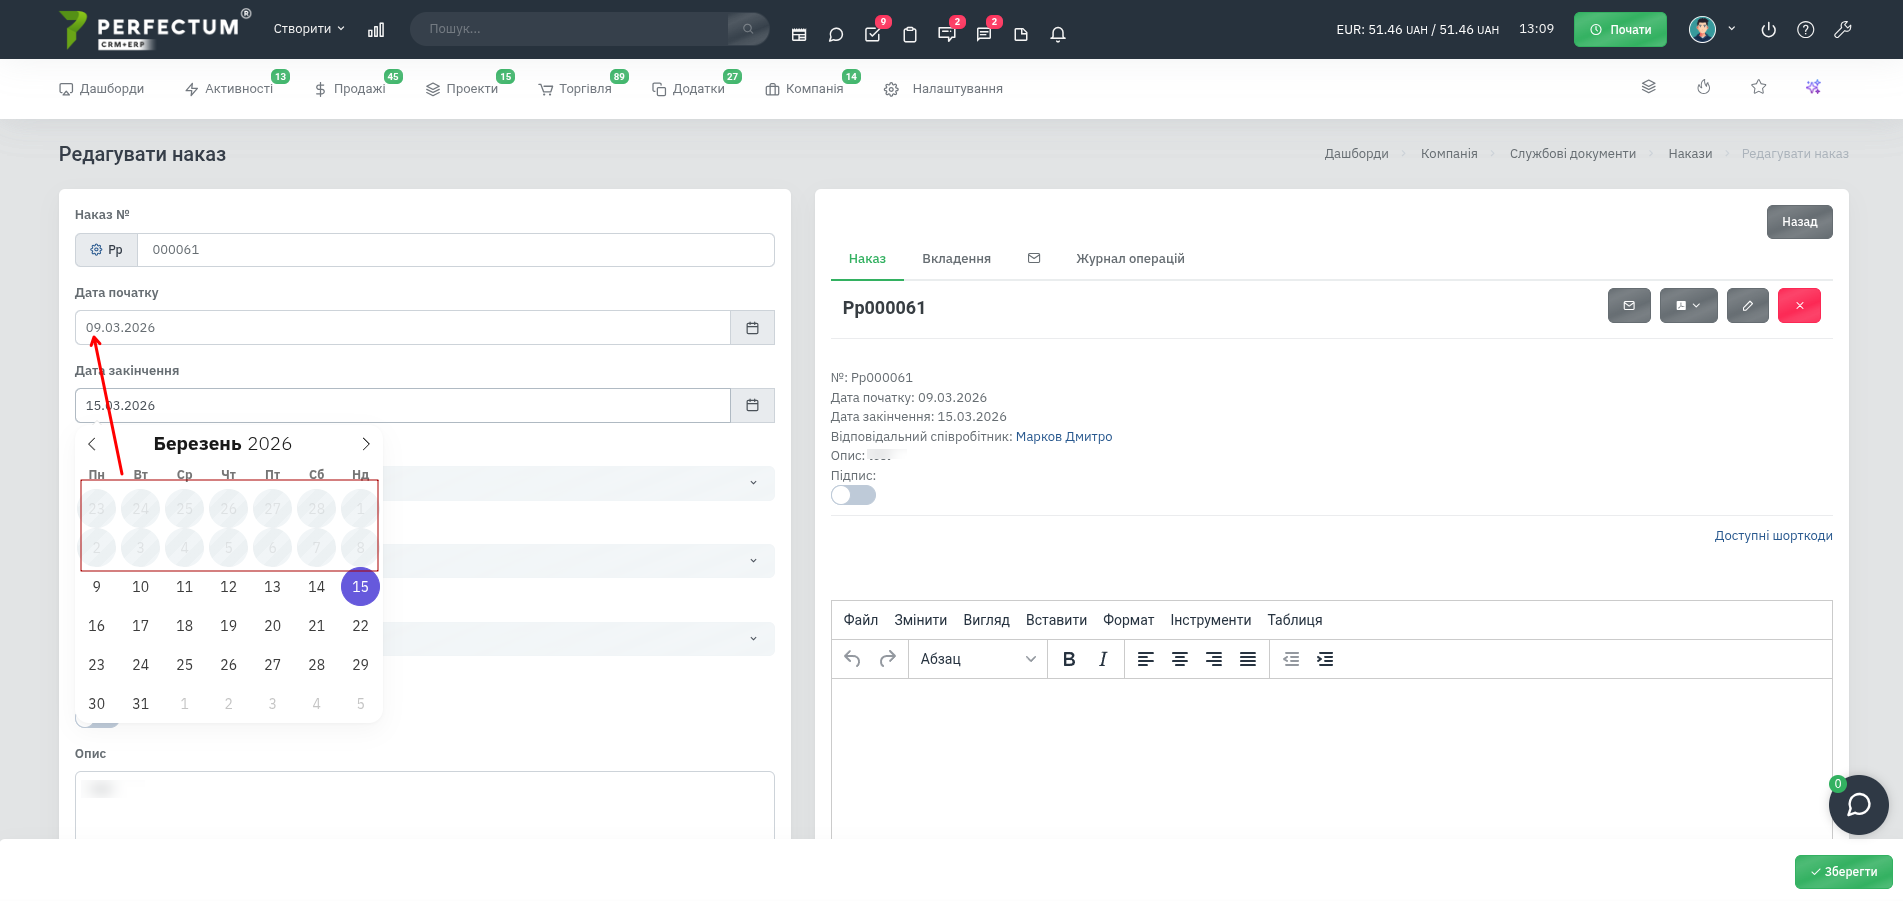Open the statistics bar chart icon
The image size is (1903, 901).
376,30
